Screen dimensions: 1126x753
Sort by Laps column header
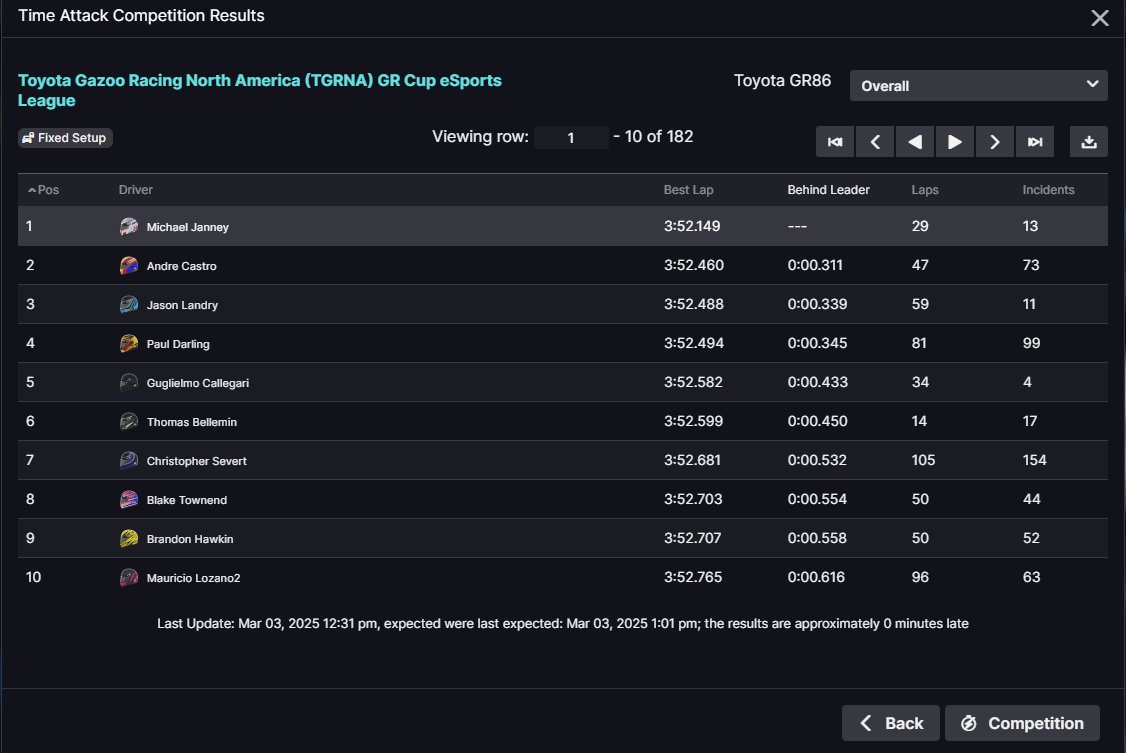click(925, 190)
